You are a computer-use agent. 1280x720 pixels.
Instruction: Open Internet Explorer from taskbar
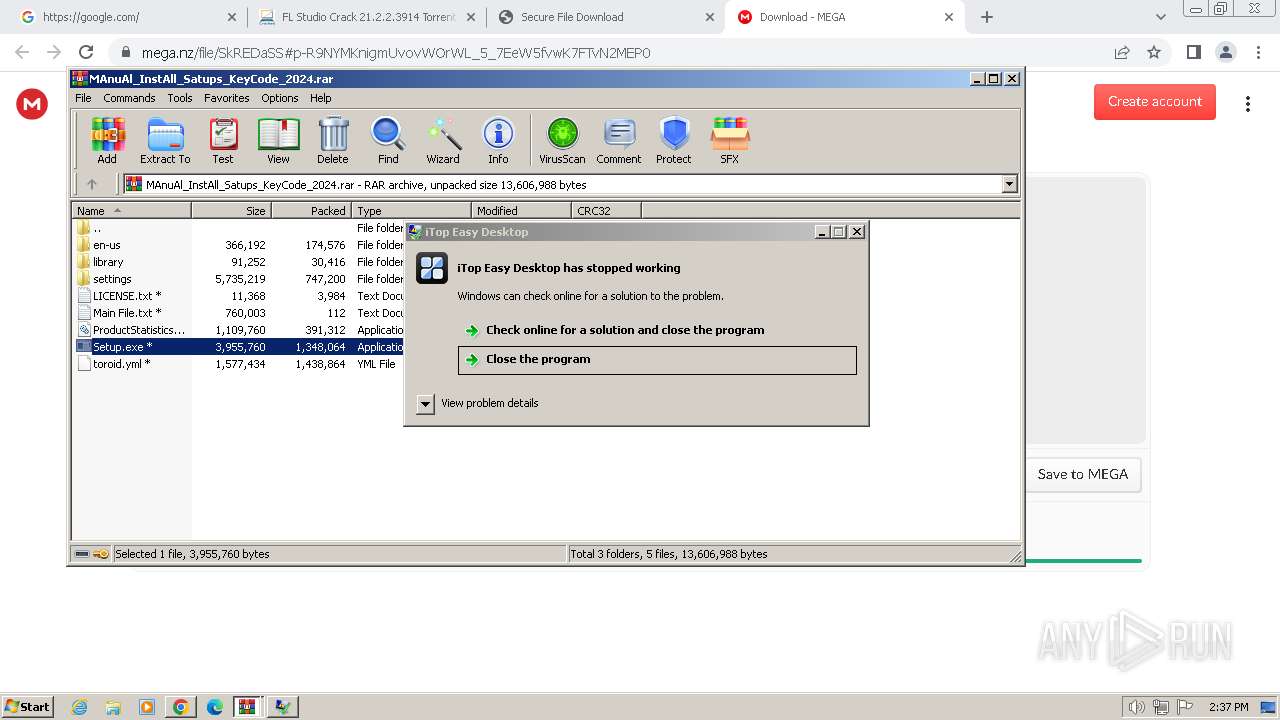[80, 707]
